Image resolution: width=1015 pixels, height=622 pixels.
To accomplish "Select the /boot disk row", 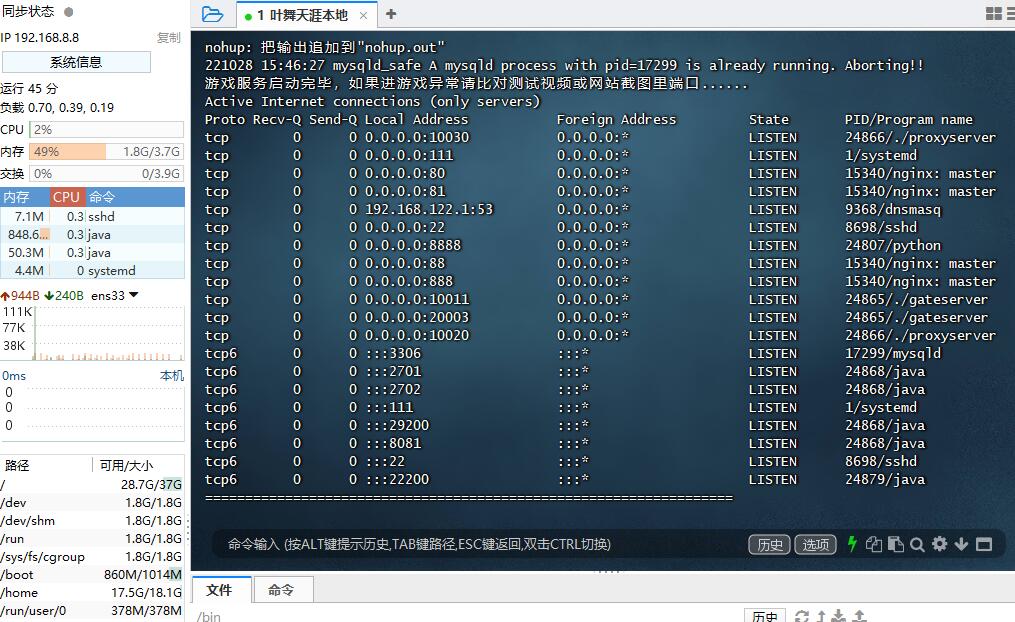I will tap(92, 575).
